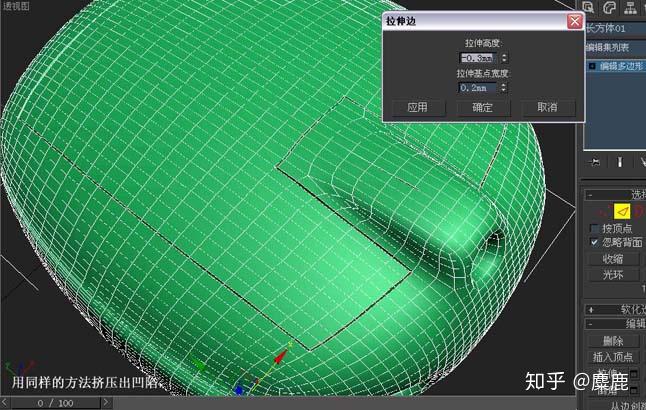Image resolution: width=646 pixels, height=410 pixels.
Task: Click the 插入顶点 button
Action: pos(613,357)
